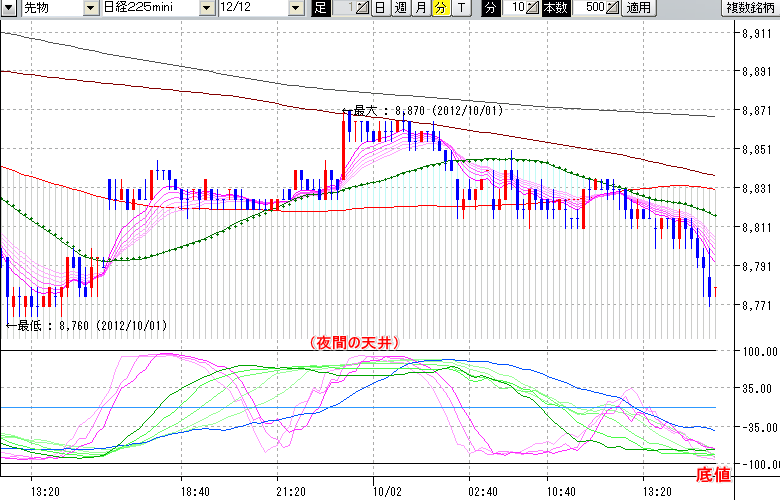
Task: Click the red 夜間の天井 annotation
Action: pyautogui.click(x=355, y=342)
